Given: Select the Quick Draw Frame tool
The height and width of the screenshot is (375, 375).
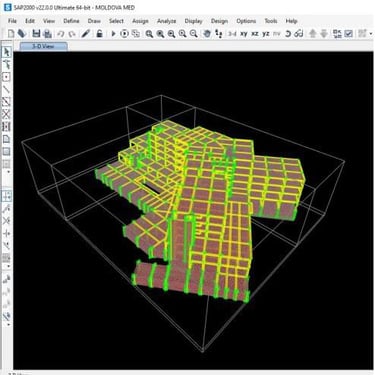Looking at the screenshot, I should tap(7, 102).
